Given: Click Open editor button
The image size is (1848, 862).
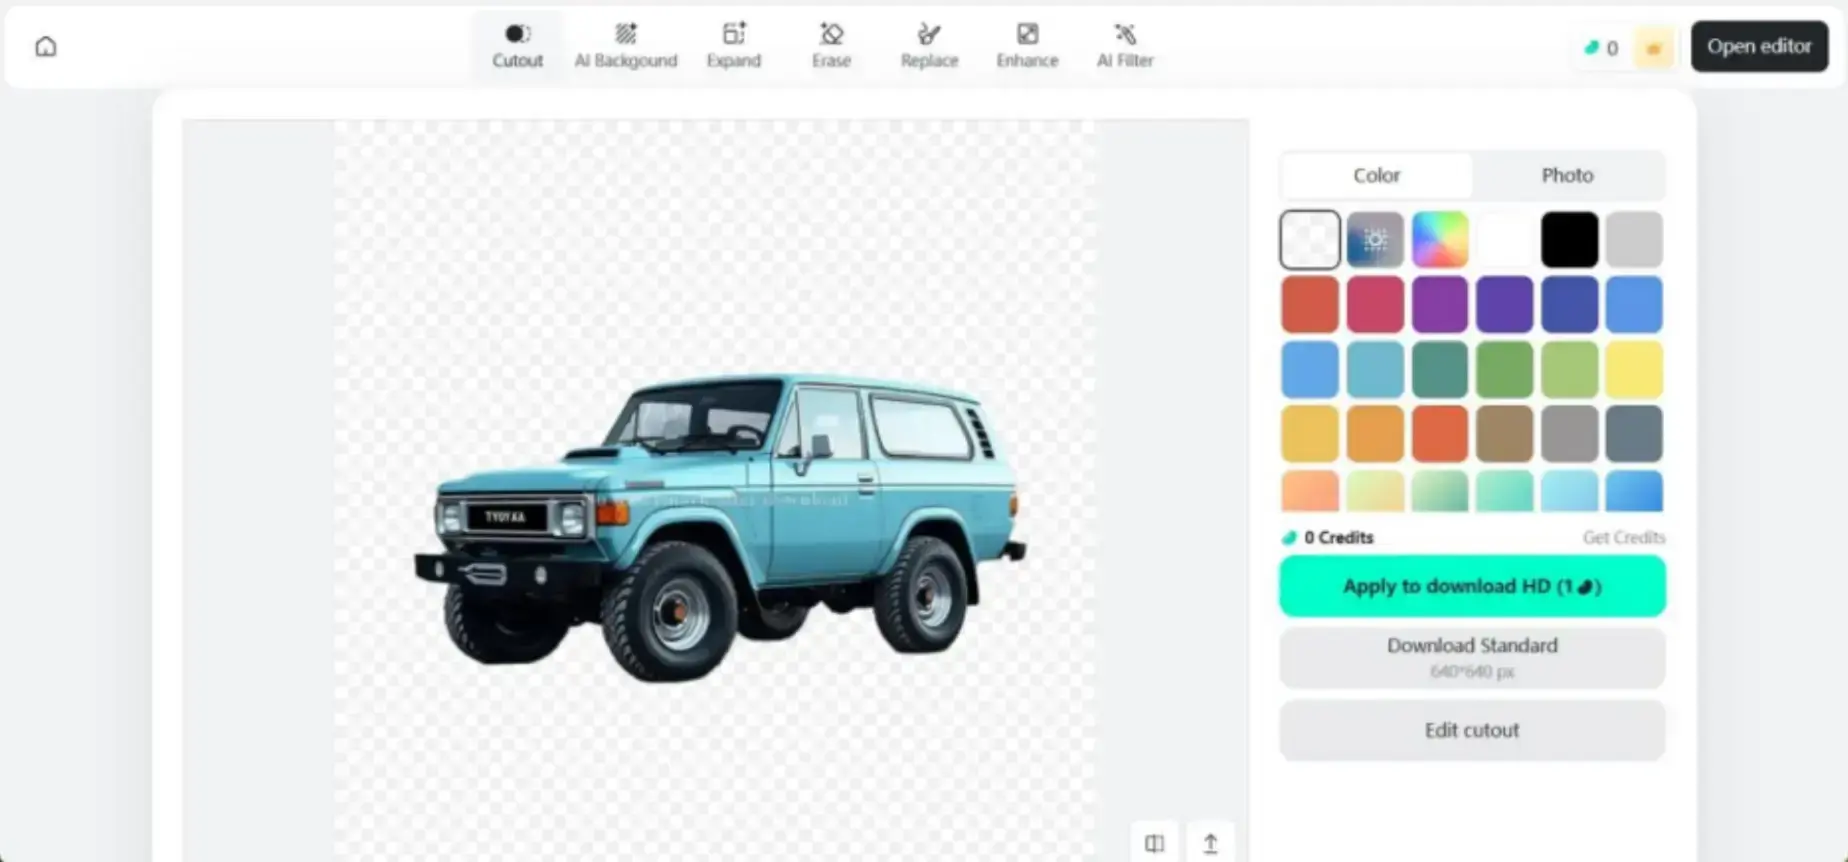Looking at the screenshot, I should 1758,46.
